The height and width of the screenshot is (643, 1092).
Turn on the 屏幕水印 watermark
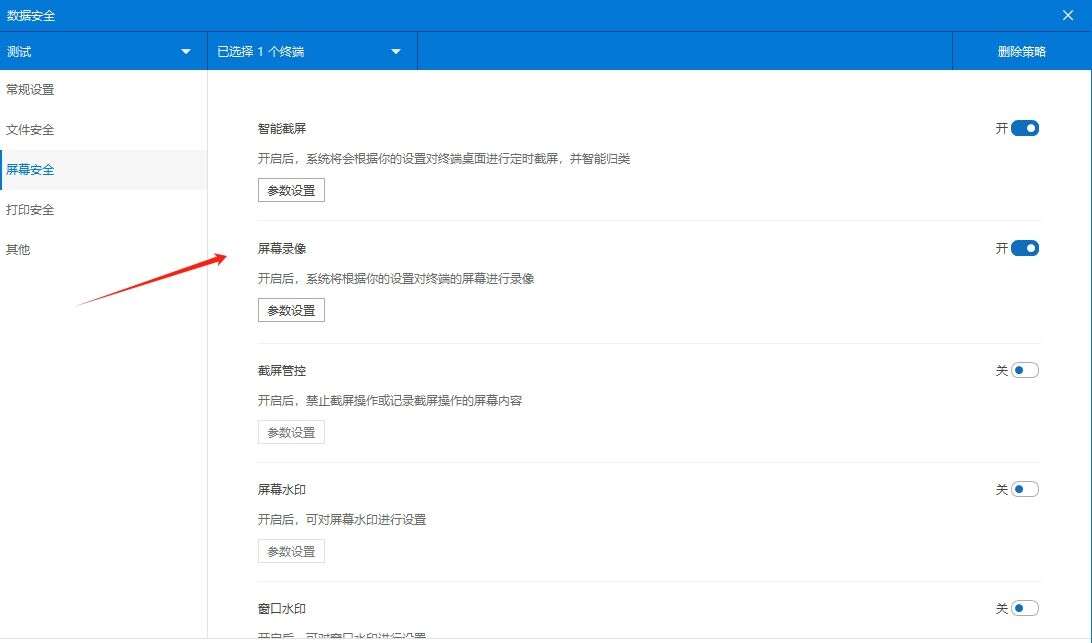coord(1022,489)
